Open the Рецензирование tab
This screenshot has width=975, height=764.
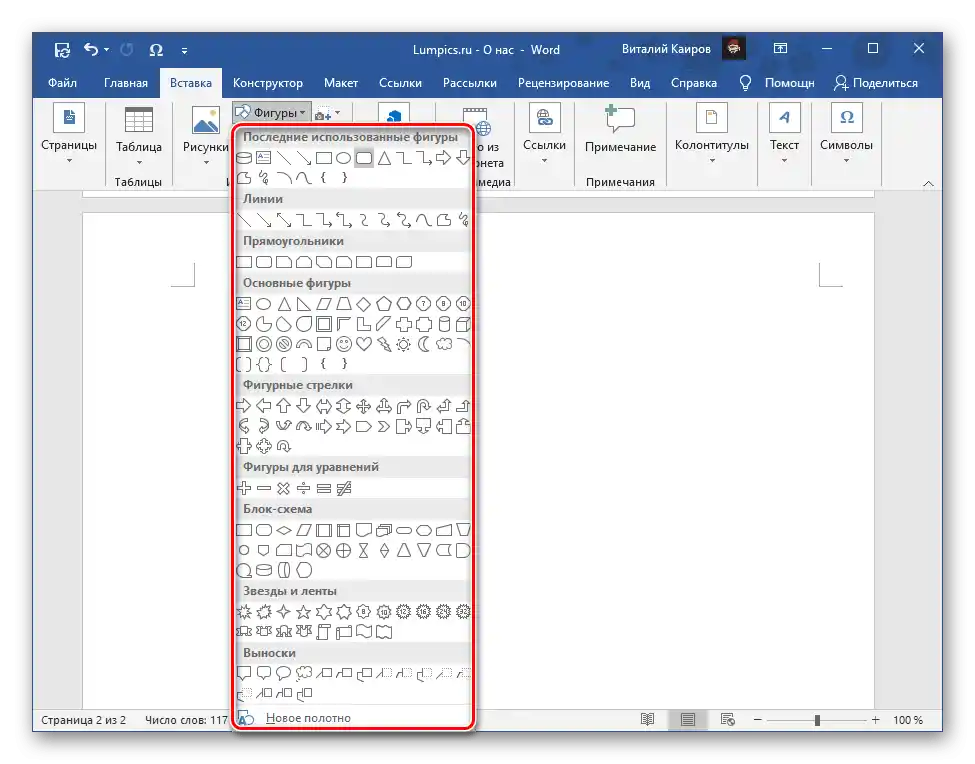pyautogui.click(x=563, y=83)
